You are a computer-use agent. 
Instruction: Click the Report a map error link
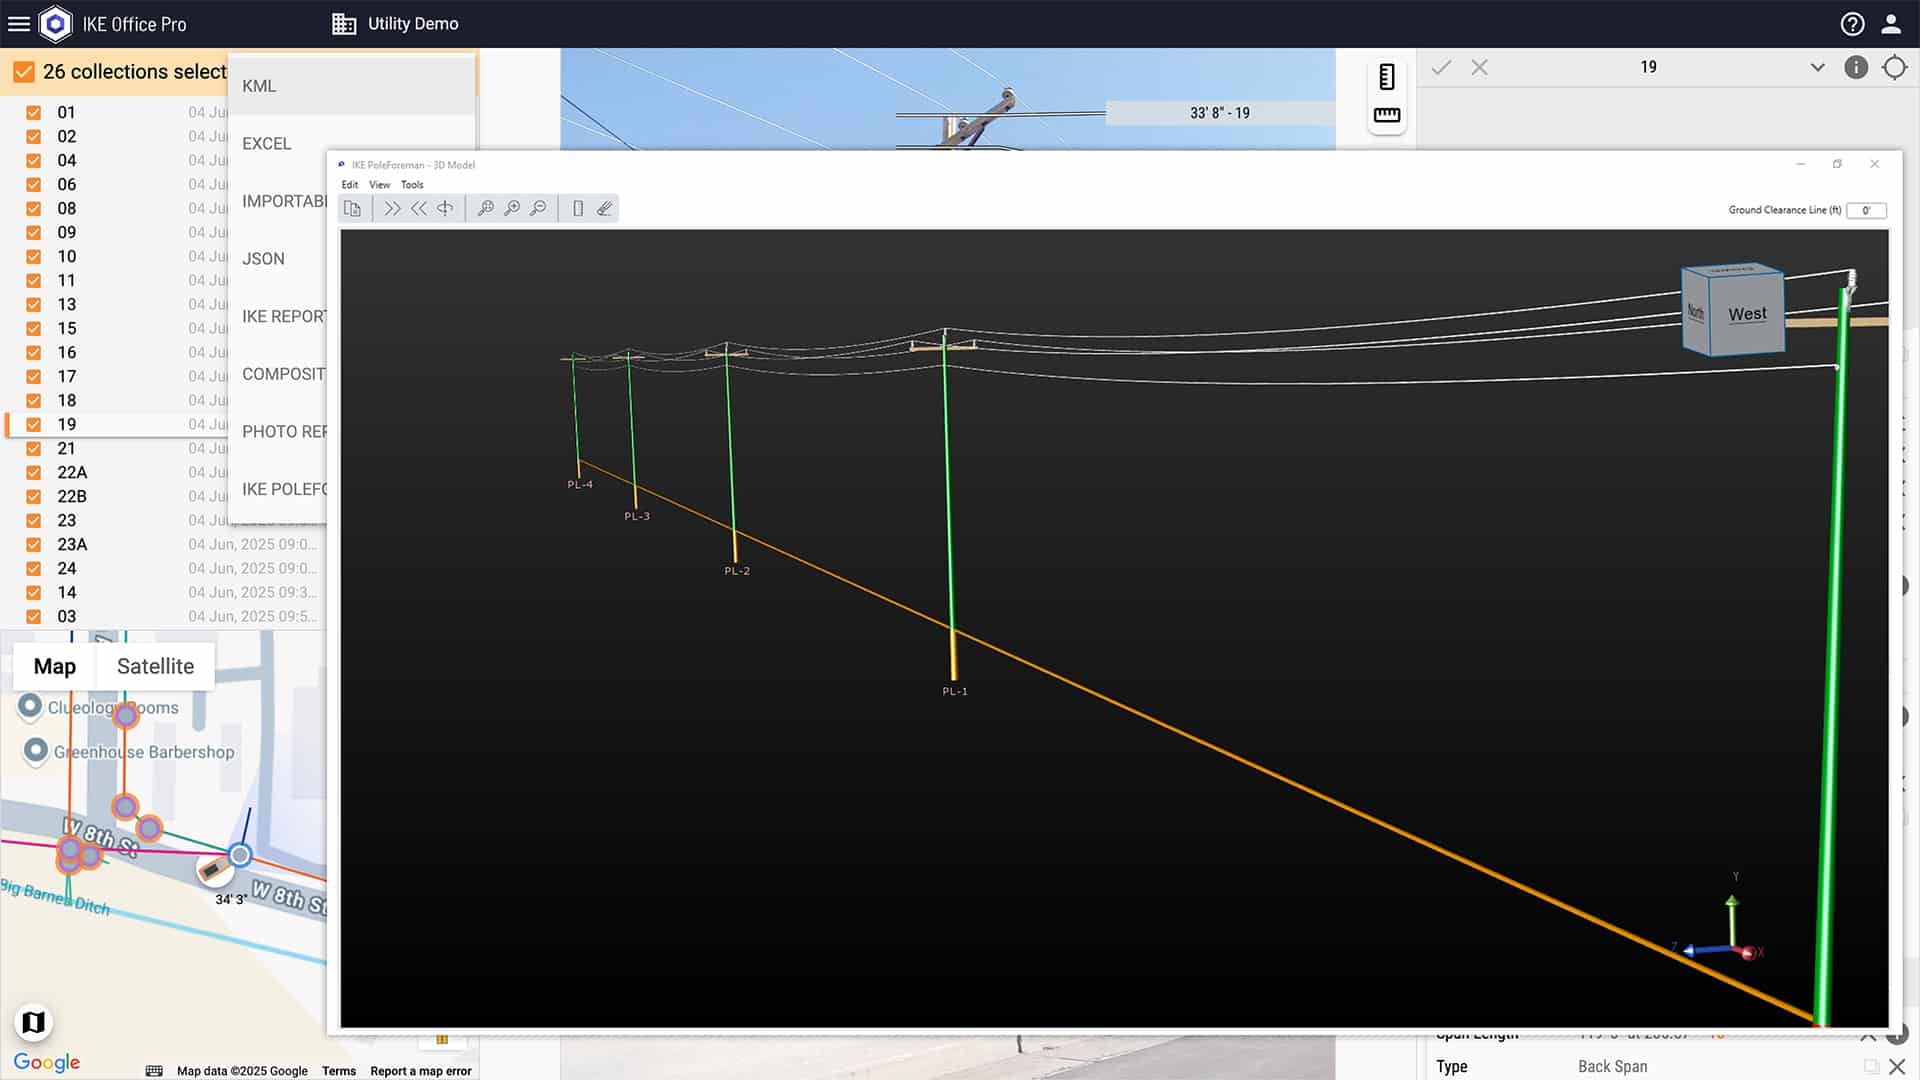pyautogui.click(x=420, y=1071)
